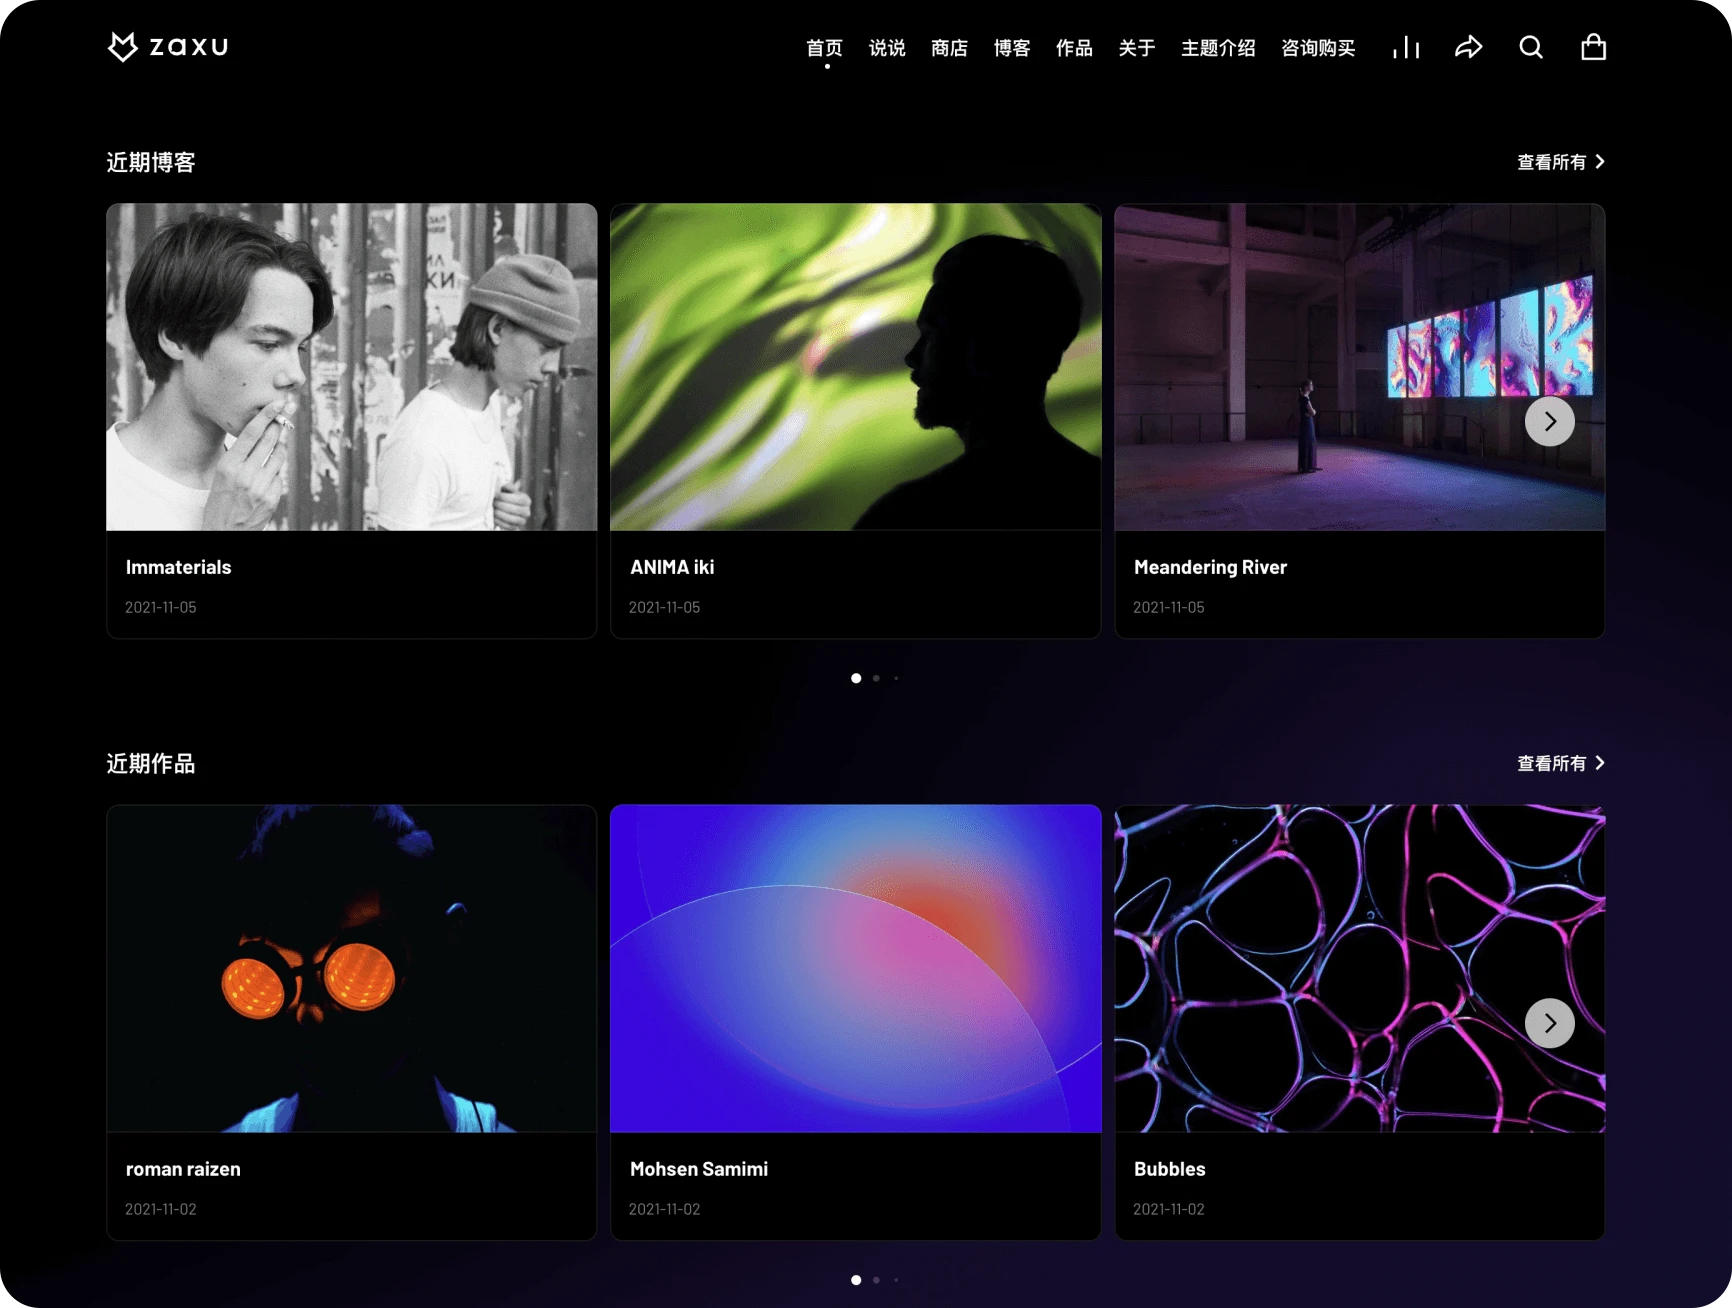Open the 主题介绍 menu item
Screen dimensions: 1732x1308
point(1217,48)
